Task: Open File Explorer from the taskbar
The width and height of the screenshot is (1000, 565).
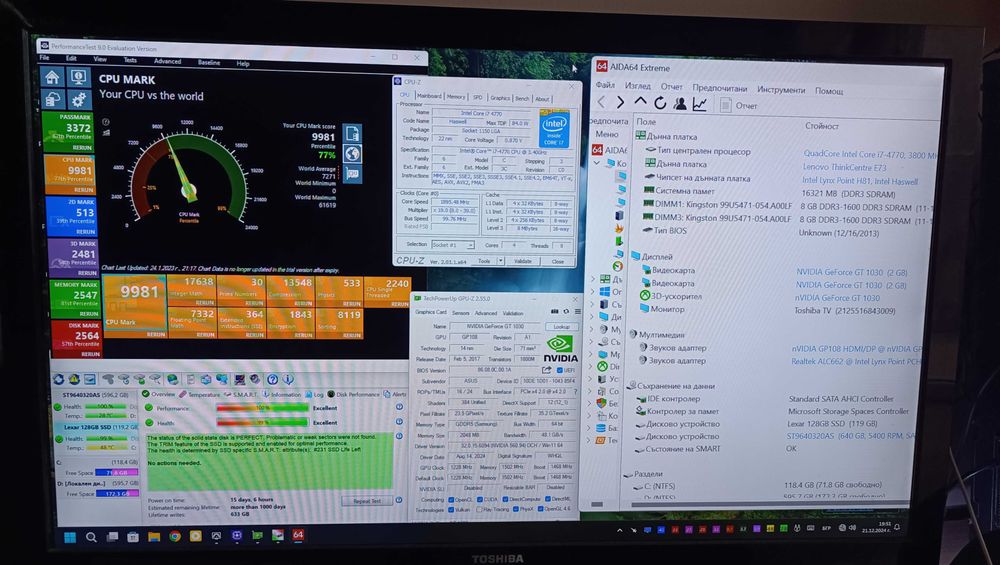Action: (154, 537)
